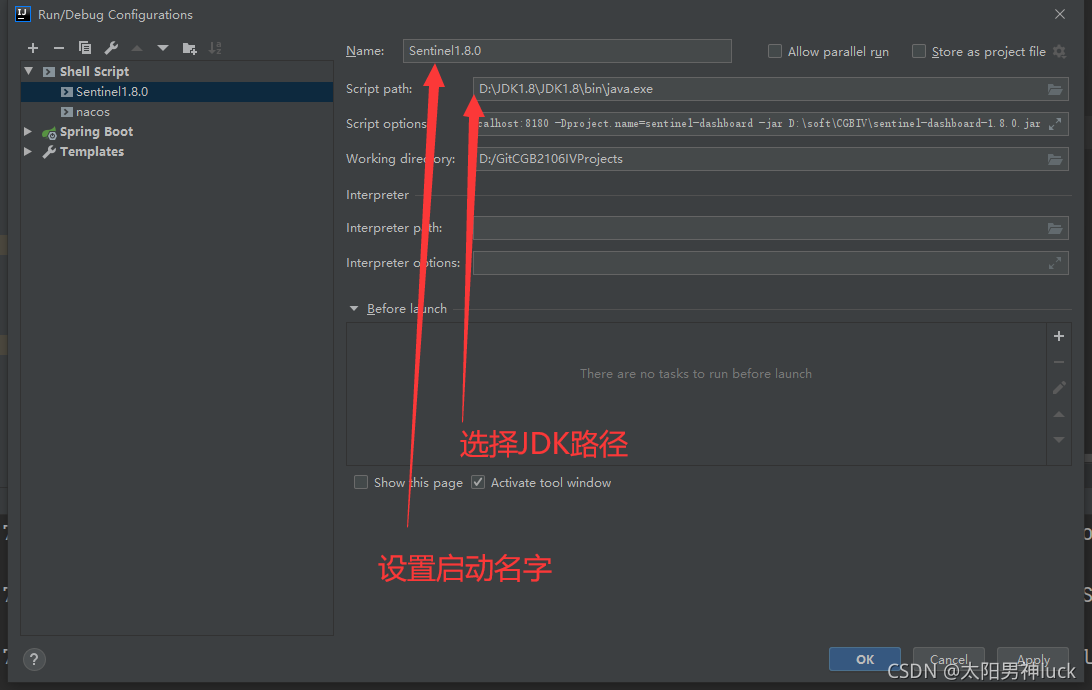Remove Before launch task with minus icon
Image resolution: width=1092 pixels, height=690 pixels.
1059,362
